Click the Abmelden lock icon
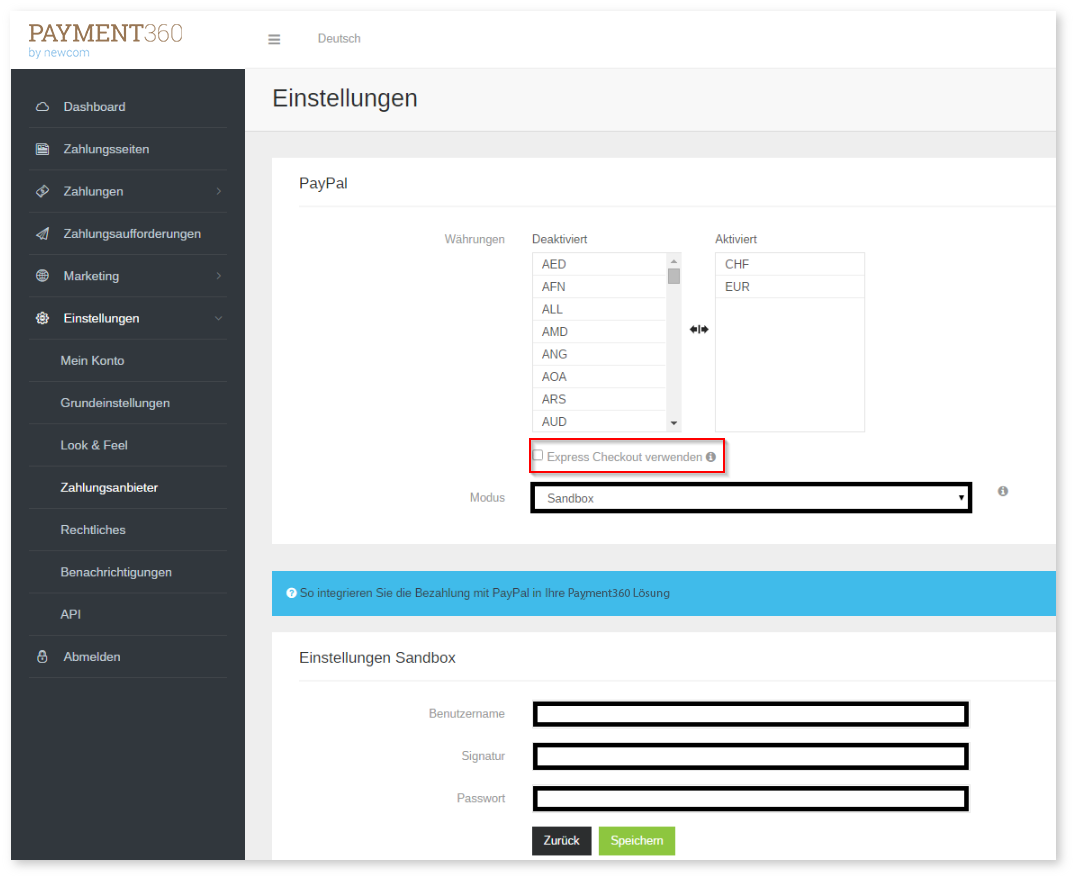1075x879 pixels. coord(42,657)
